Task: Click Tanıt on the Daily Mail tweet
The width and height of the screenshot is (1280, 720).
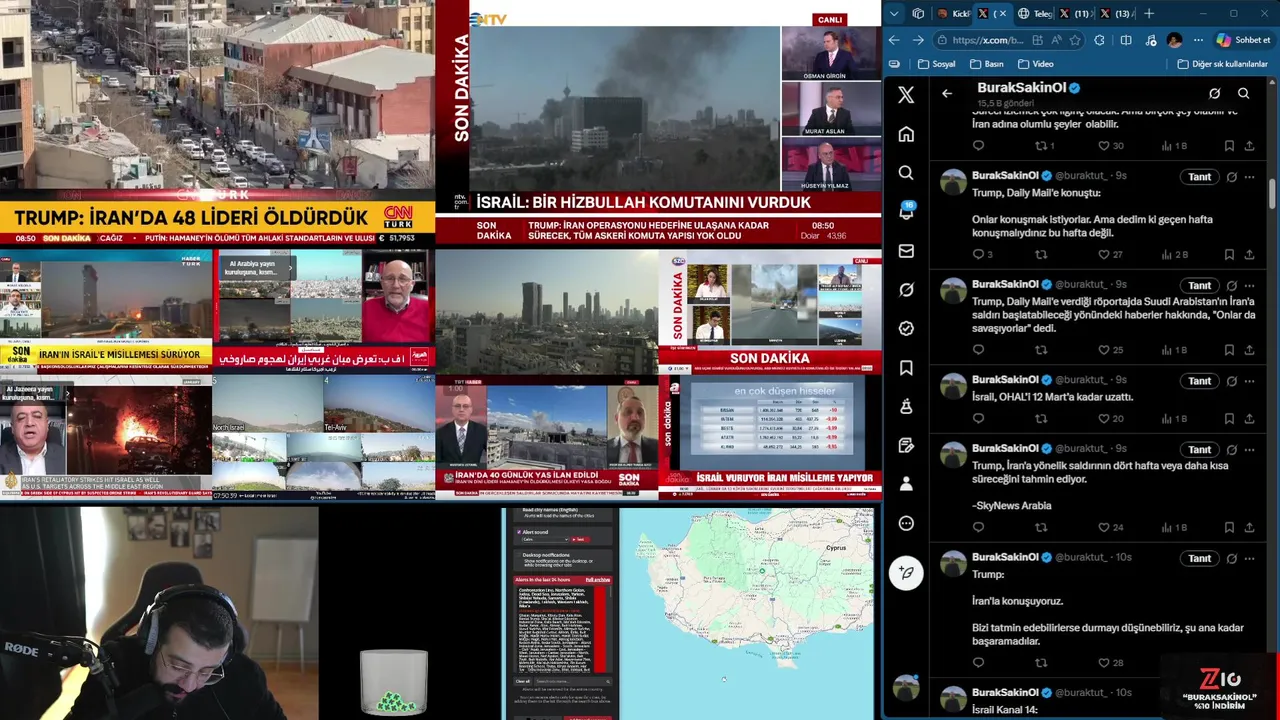Action: (1199, 177)
